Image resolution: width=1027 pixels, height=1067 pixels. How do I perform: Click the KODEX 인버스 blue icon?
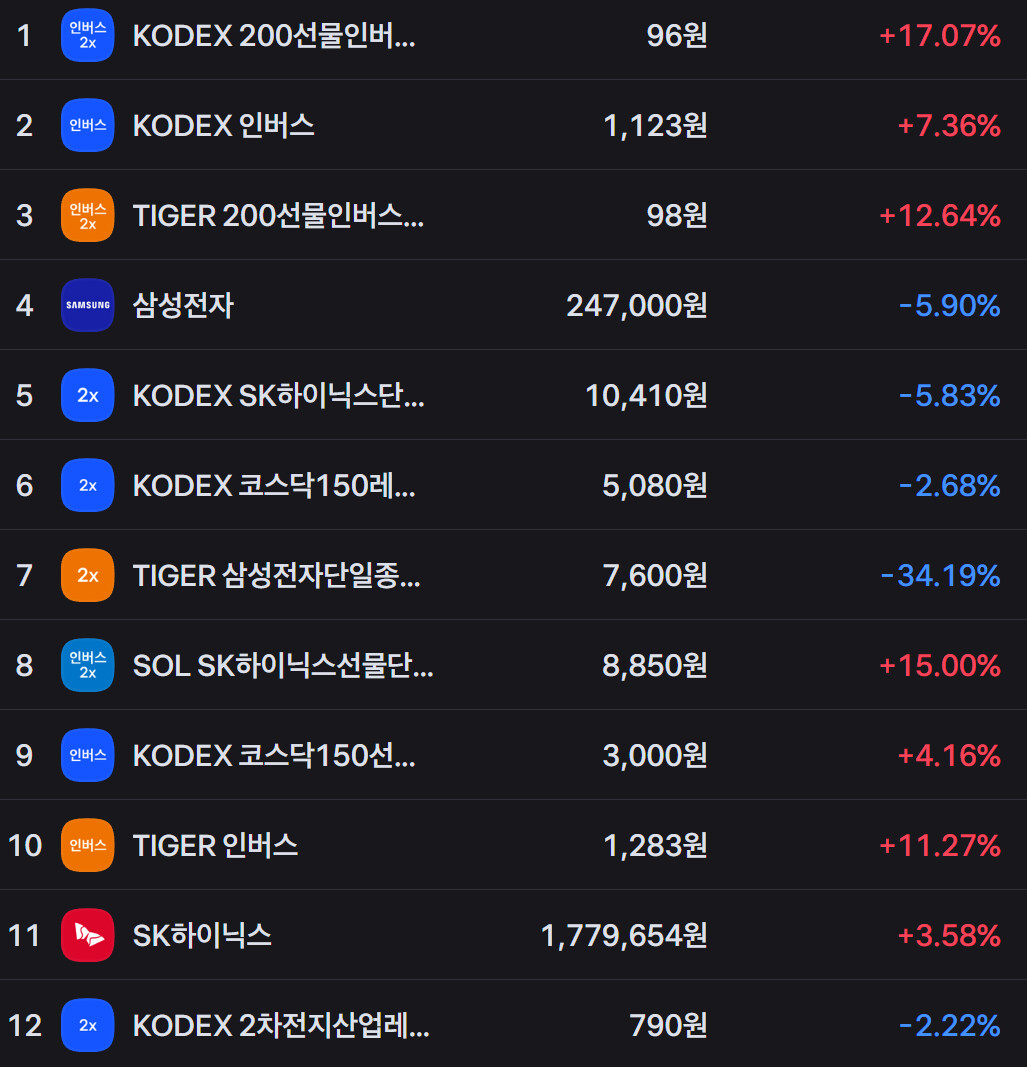pyautogui.click(x=87, y=125)
